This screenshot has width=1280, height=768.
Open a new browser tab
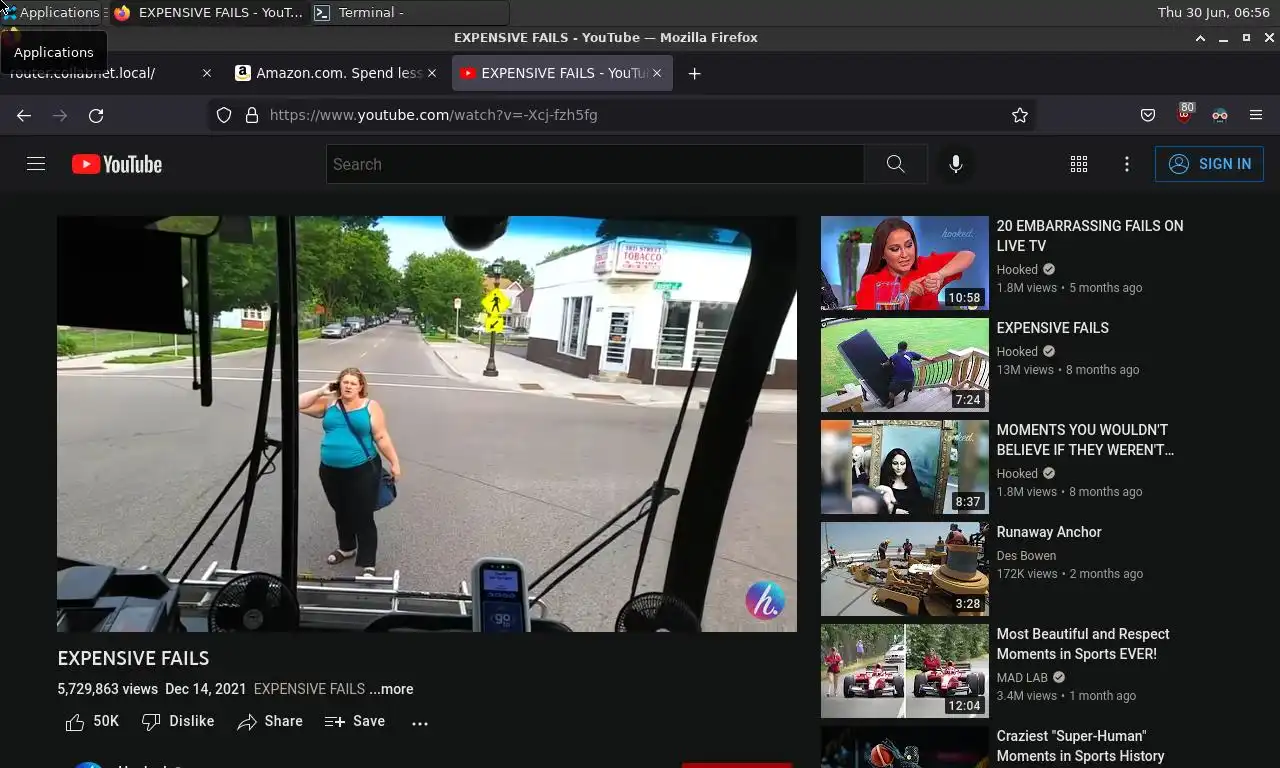pyautogui.click(x=694, y=73)
